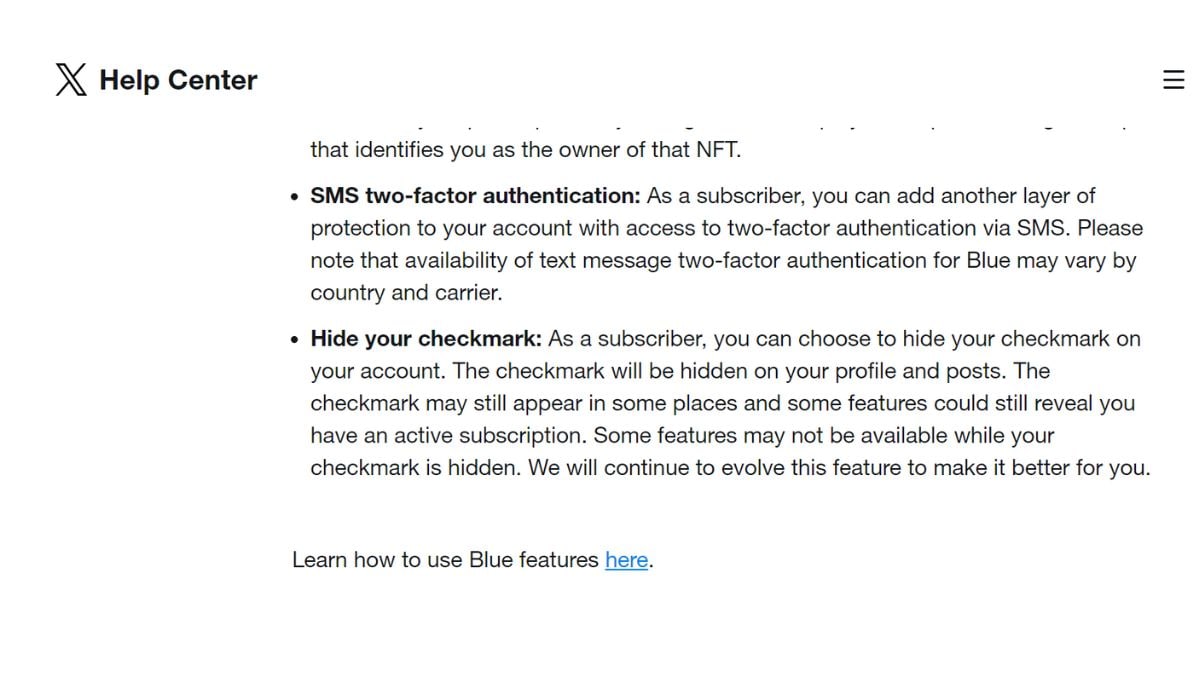Image resolution: width=1200 pixels, height=675 pixels.
Task: Click the line starting "your account. The checkmark will be hidden"
Action: click(680, 371)
